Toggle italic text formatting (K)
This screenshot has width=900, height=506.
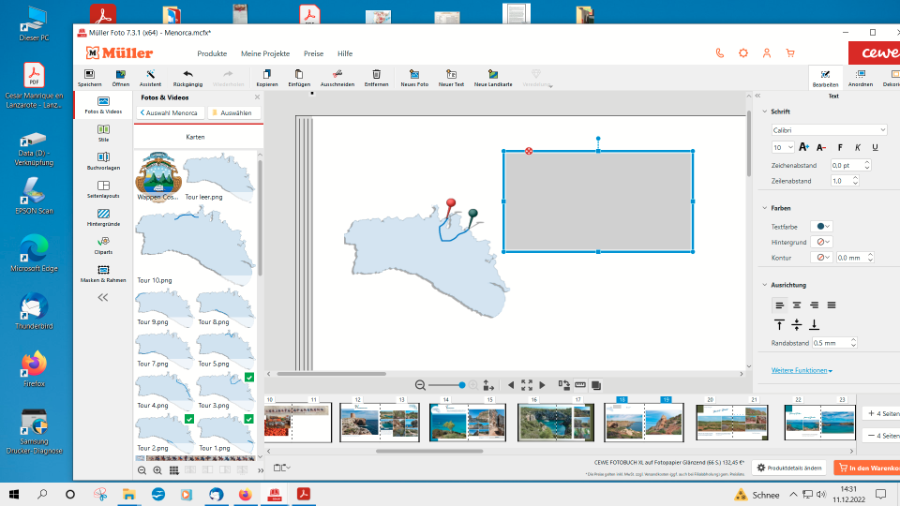(x=857, y=147)
